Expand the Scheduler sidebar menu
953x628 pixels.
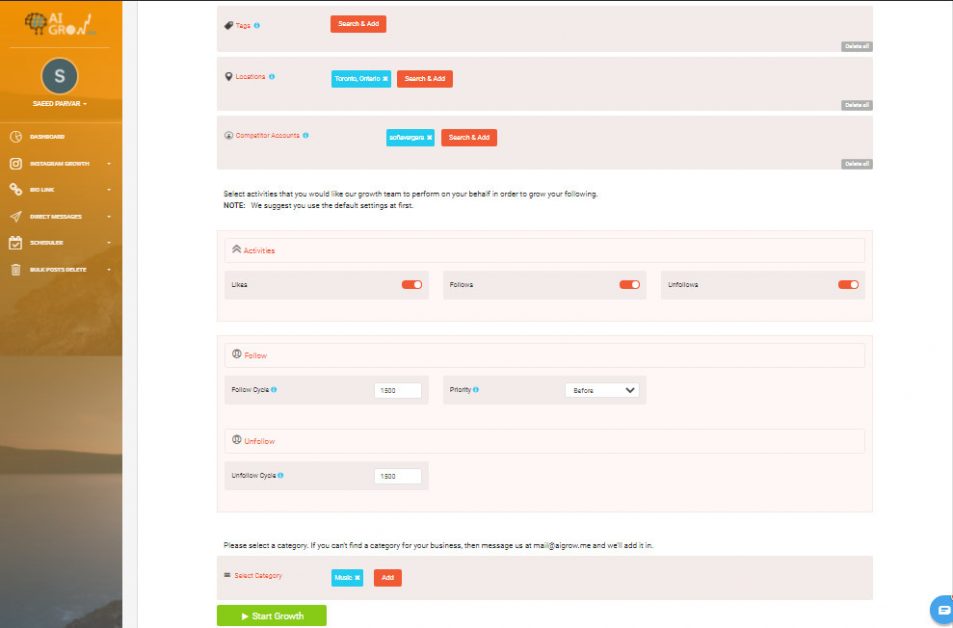point(110,242)
